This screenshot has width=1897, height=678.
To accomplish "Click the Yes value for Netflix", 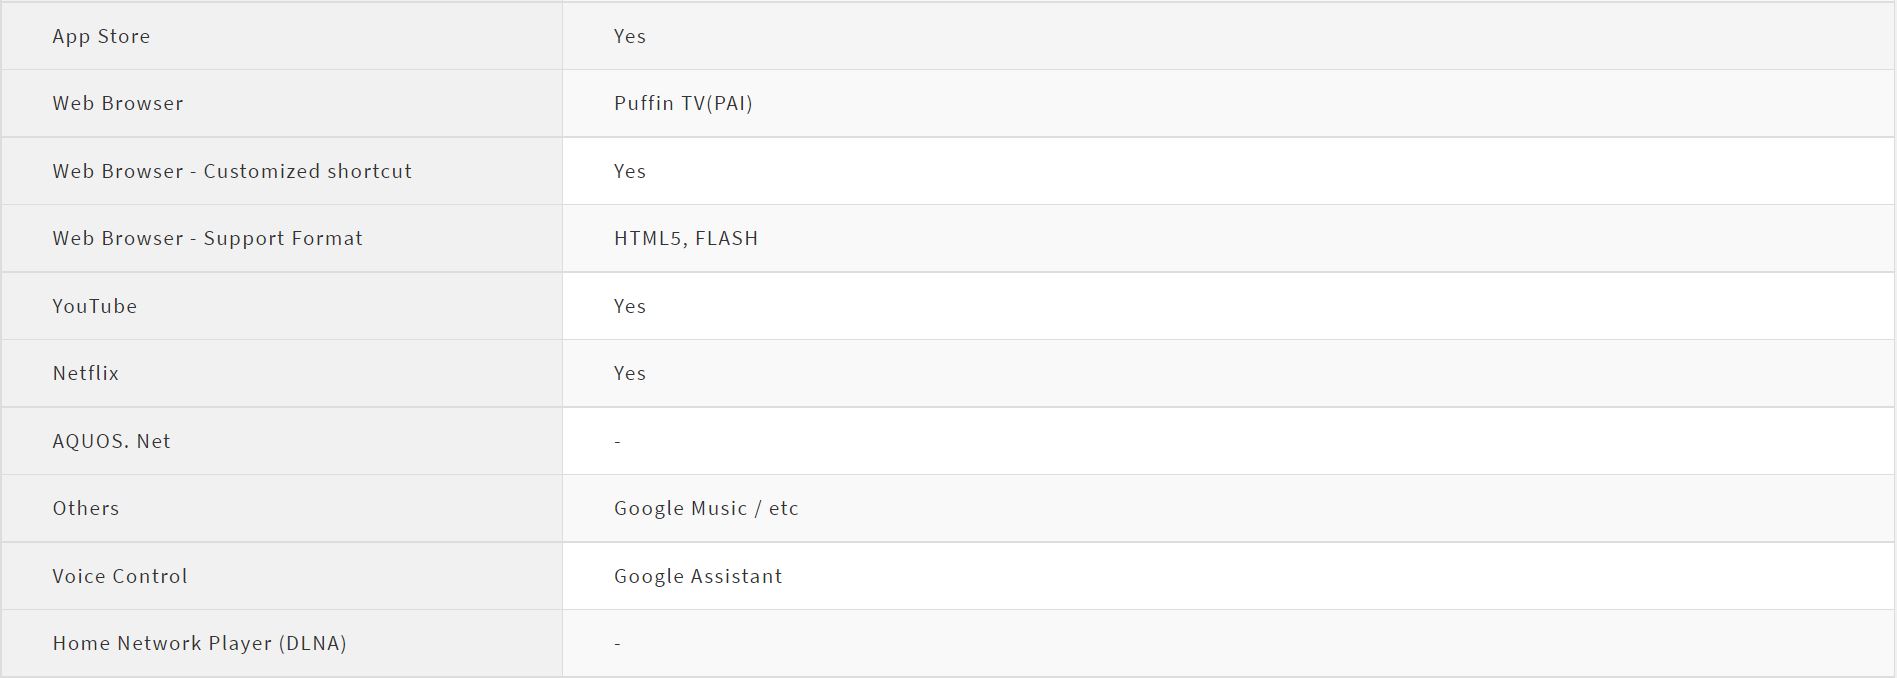I will pos(630,373).
